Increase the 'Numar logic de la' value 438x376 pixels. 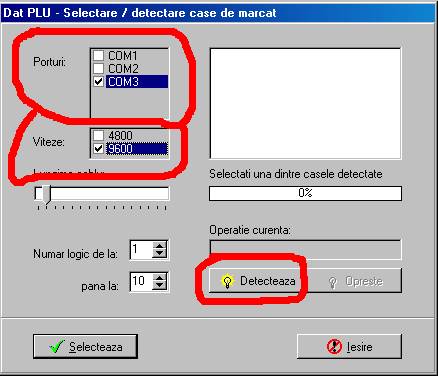[159, 246]
